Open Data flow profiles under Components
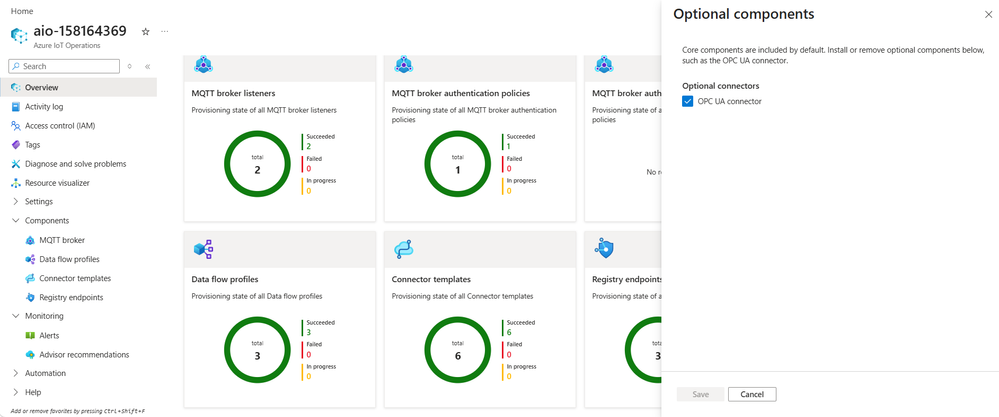Viewport: 999px width, 417px height. point(69,259)
